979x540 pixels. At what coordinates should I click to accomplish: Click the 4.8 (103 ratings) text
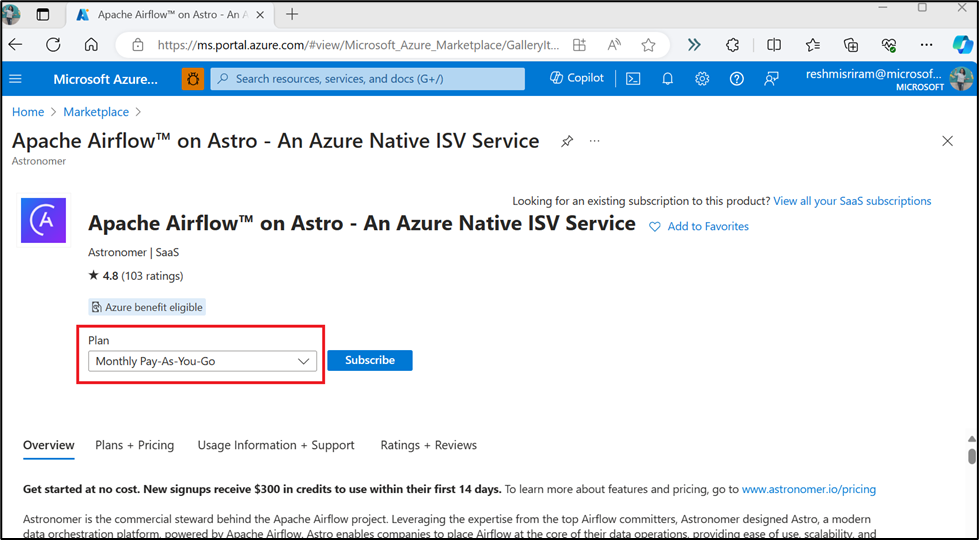[x=135, y=276]
